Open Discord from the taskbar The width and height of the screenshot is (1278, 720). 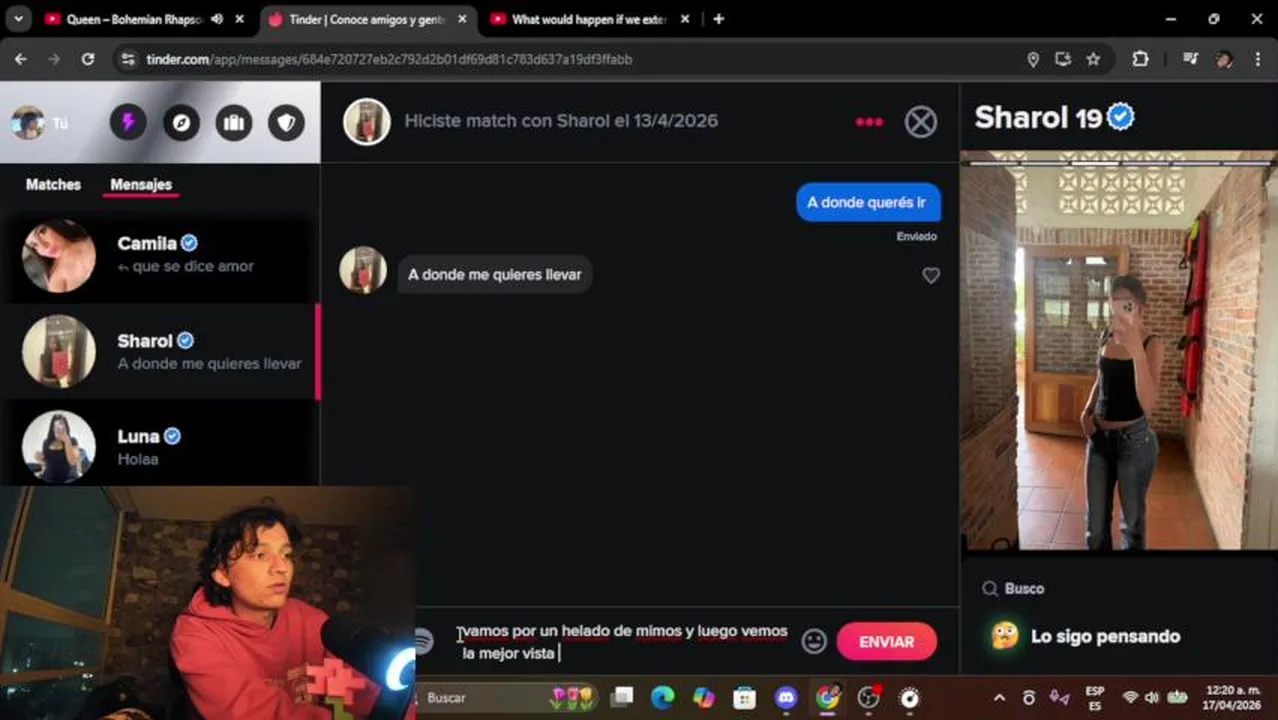coord(786,697)
